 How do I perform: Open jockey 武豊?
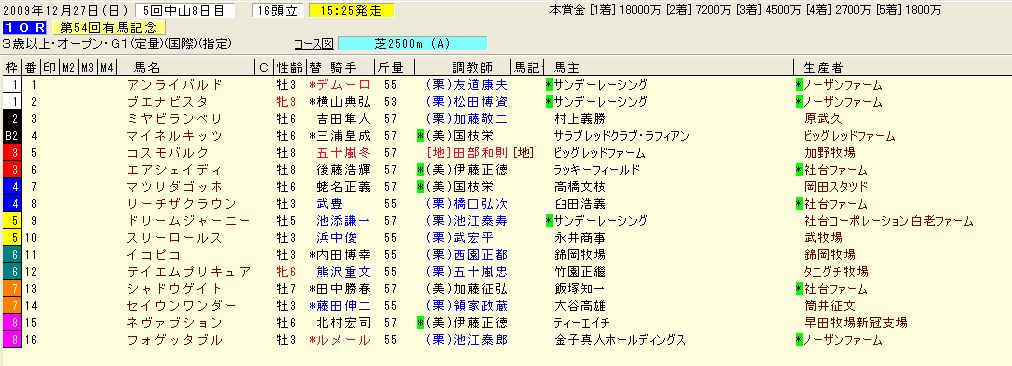[x=330, y=203]
